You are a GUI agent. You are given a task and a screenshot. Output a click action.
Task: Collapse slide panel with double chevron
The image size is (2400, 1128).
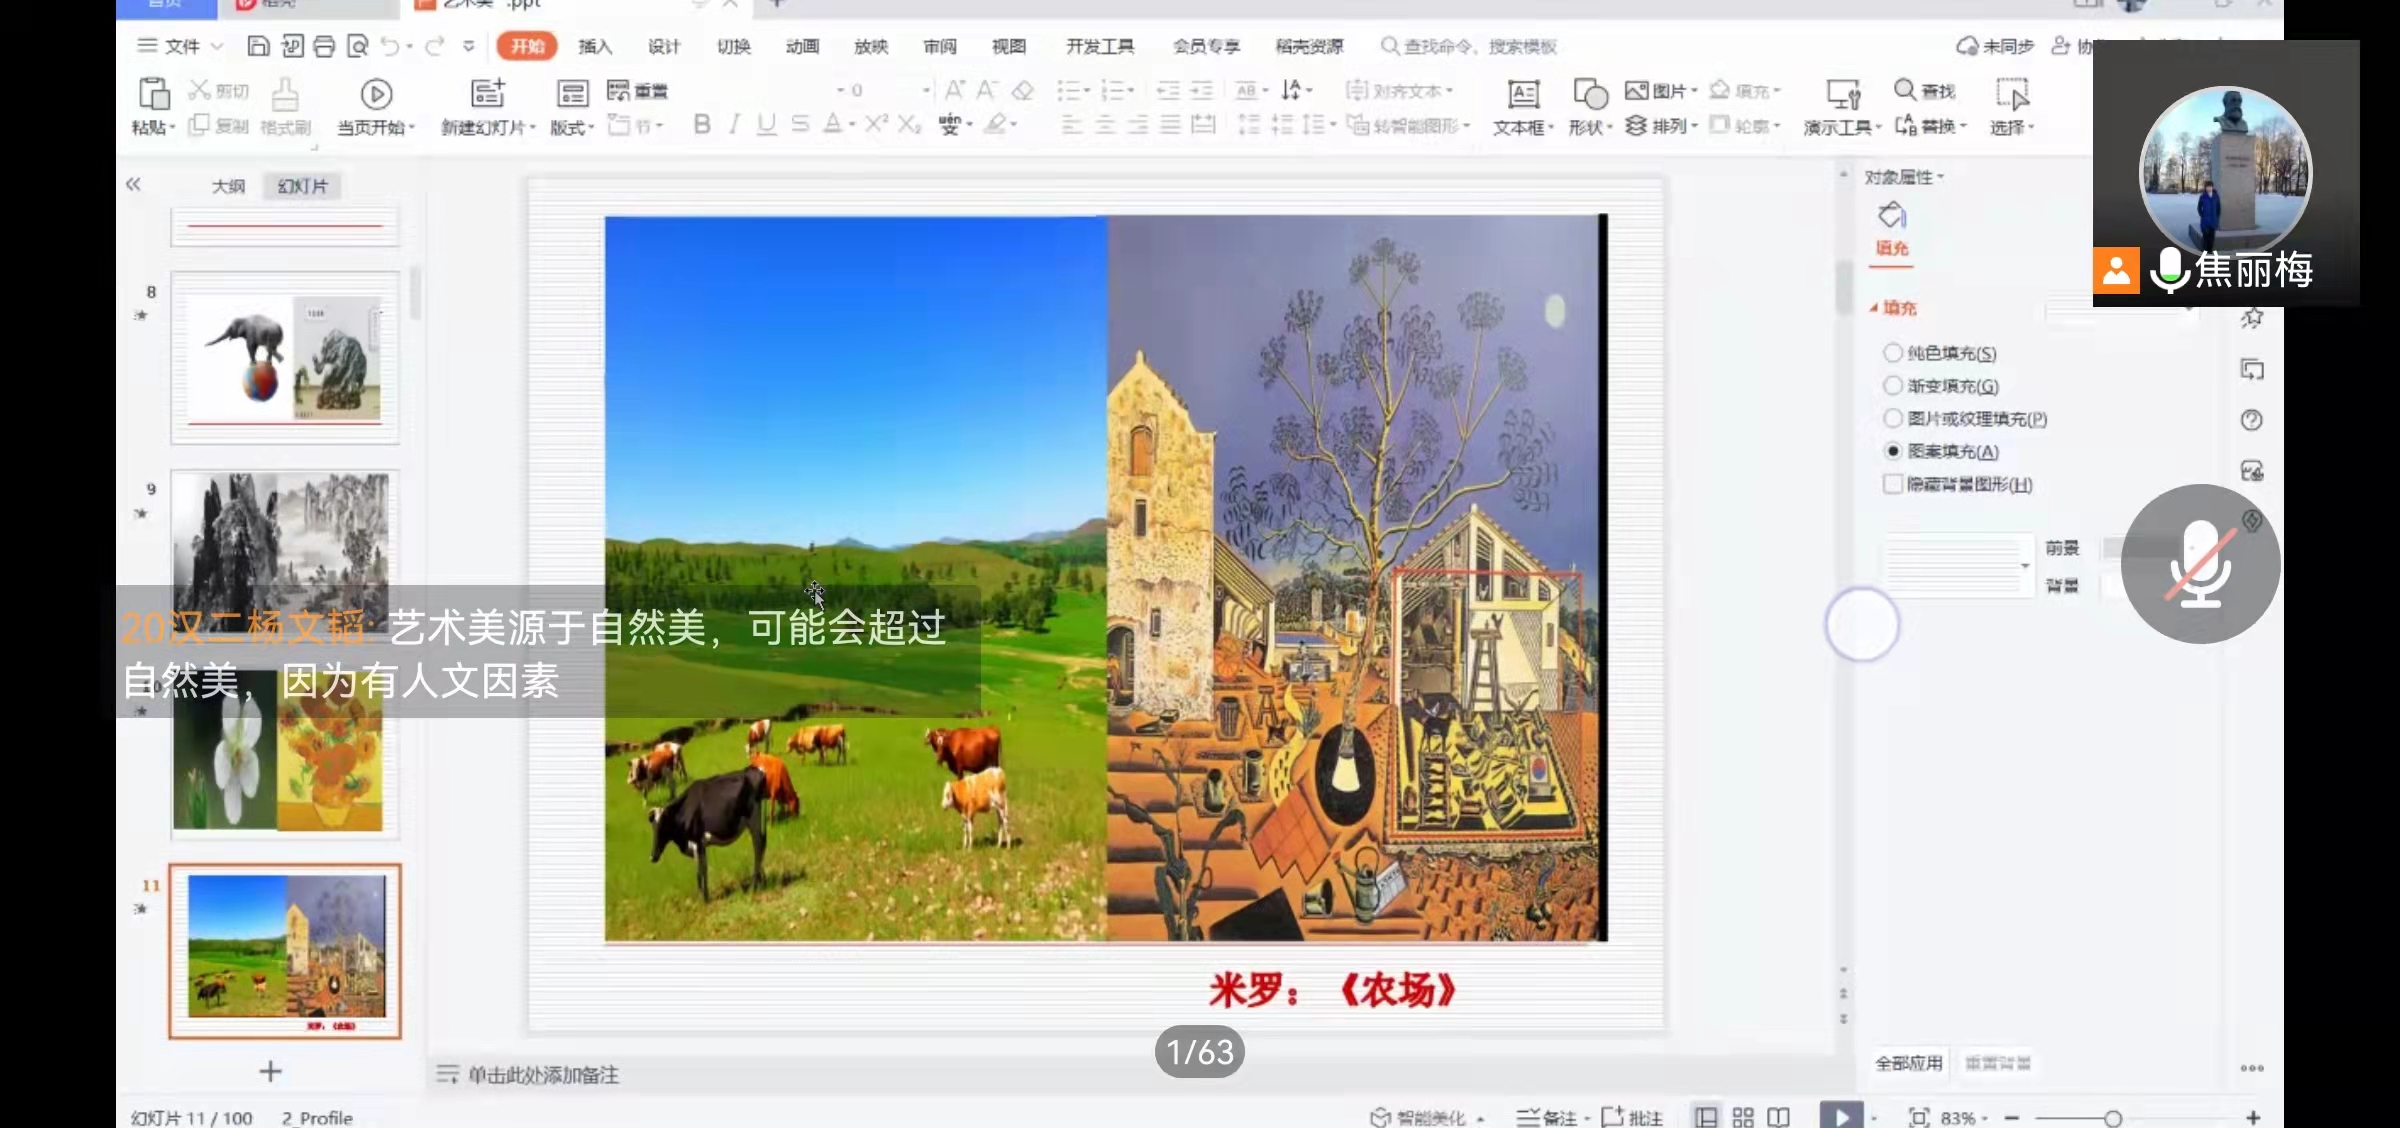[133, 184]
